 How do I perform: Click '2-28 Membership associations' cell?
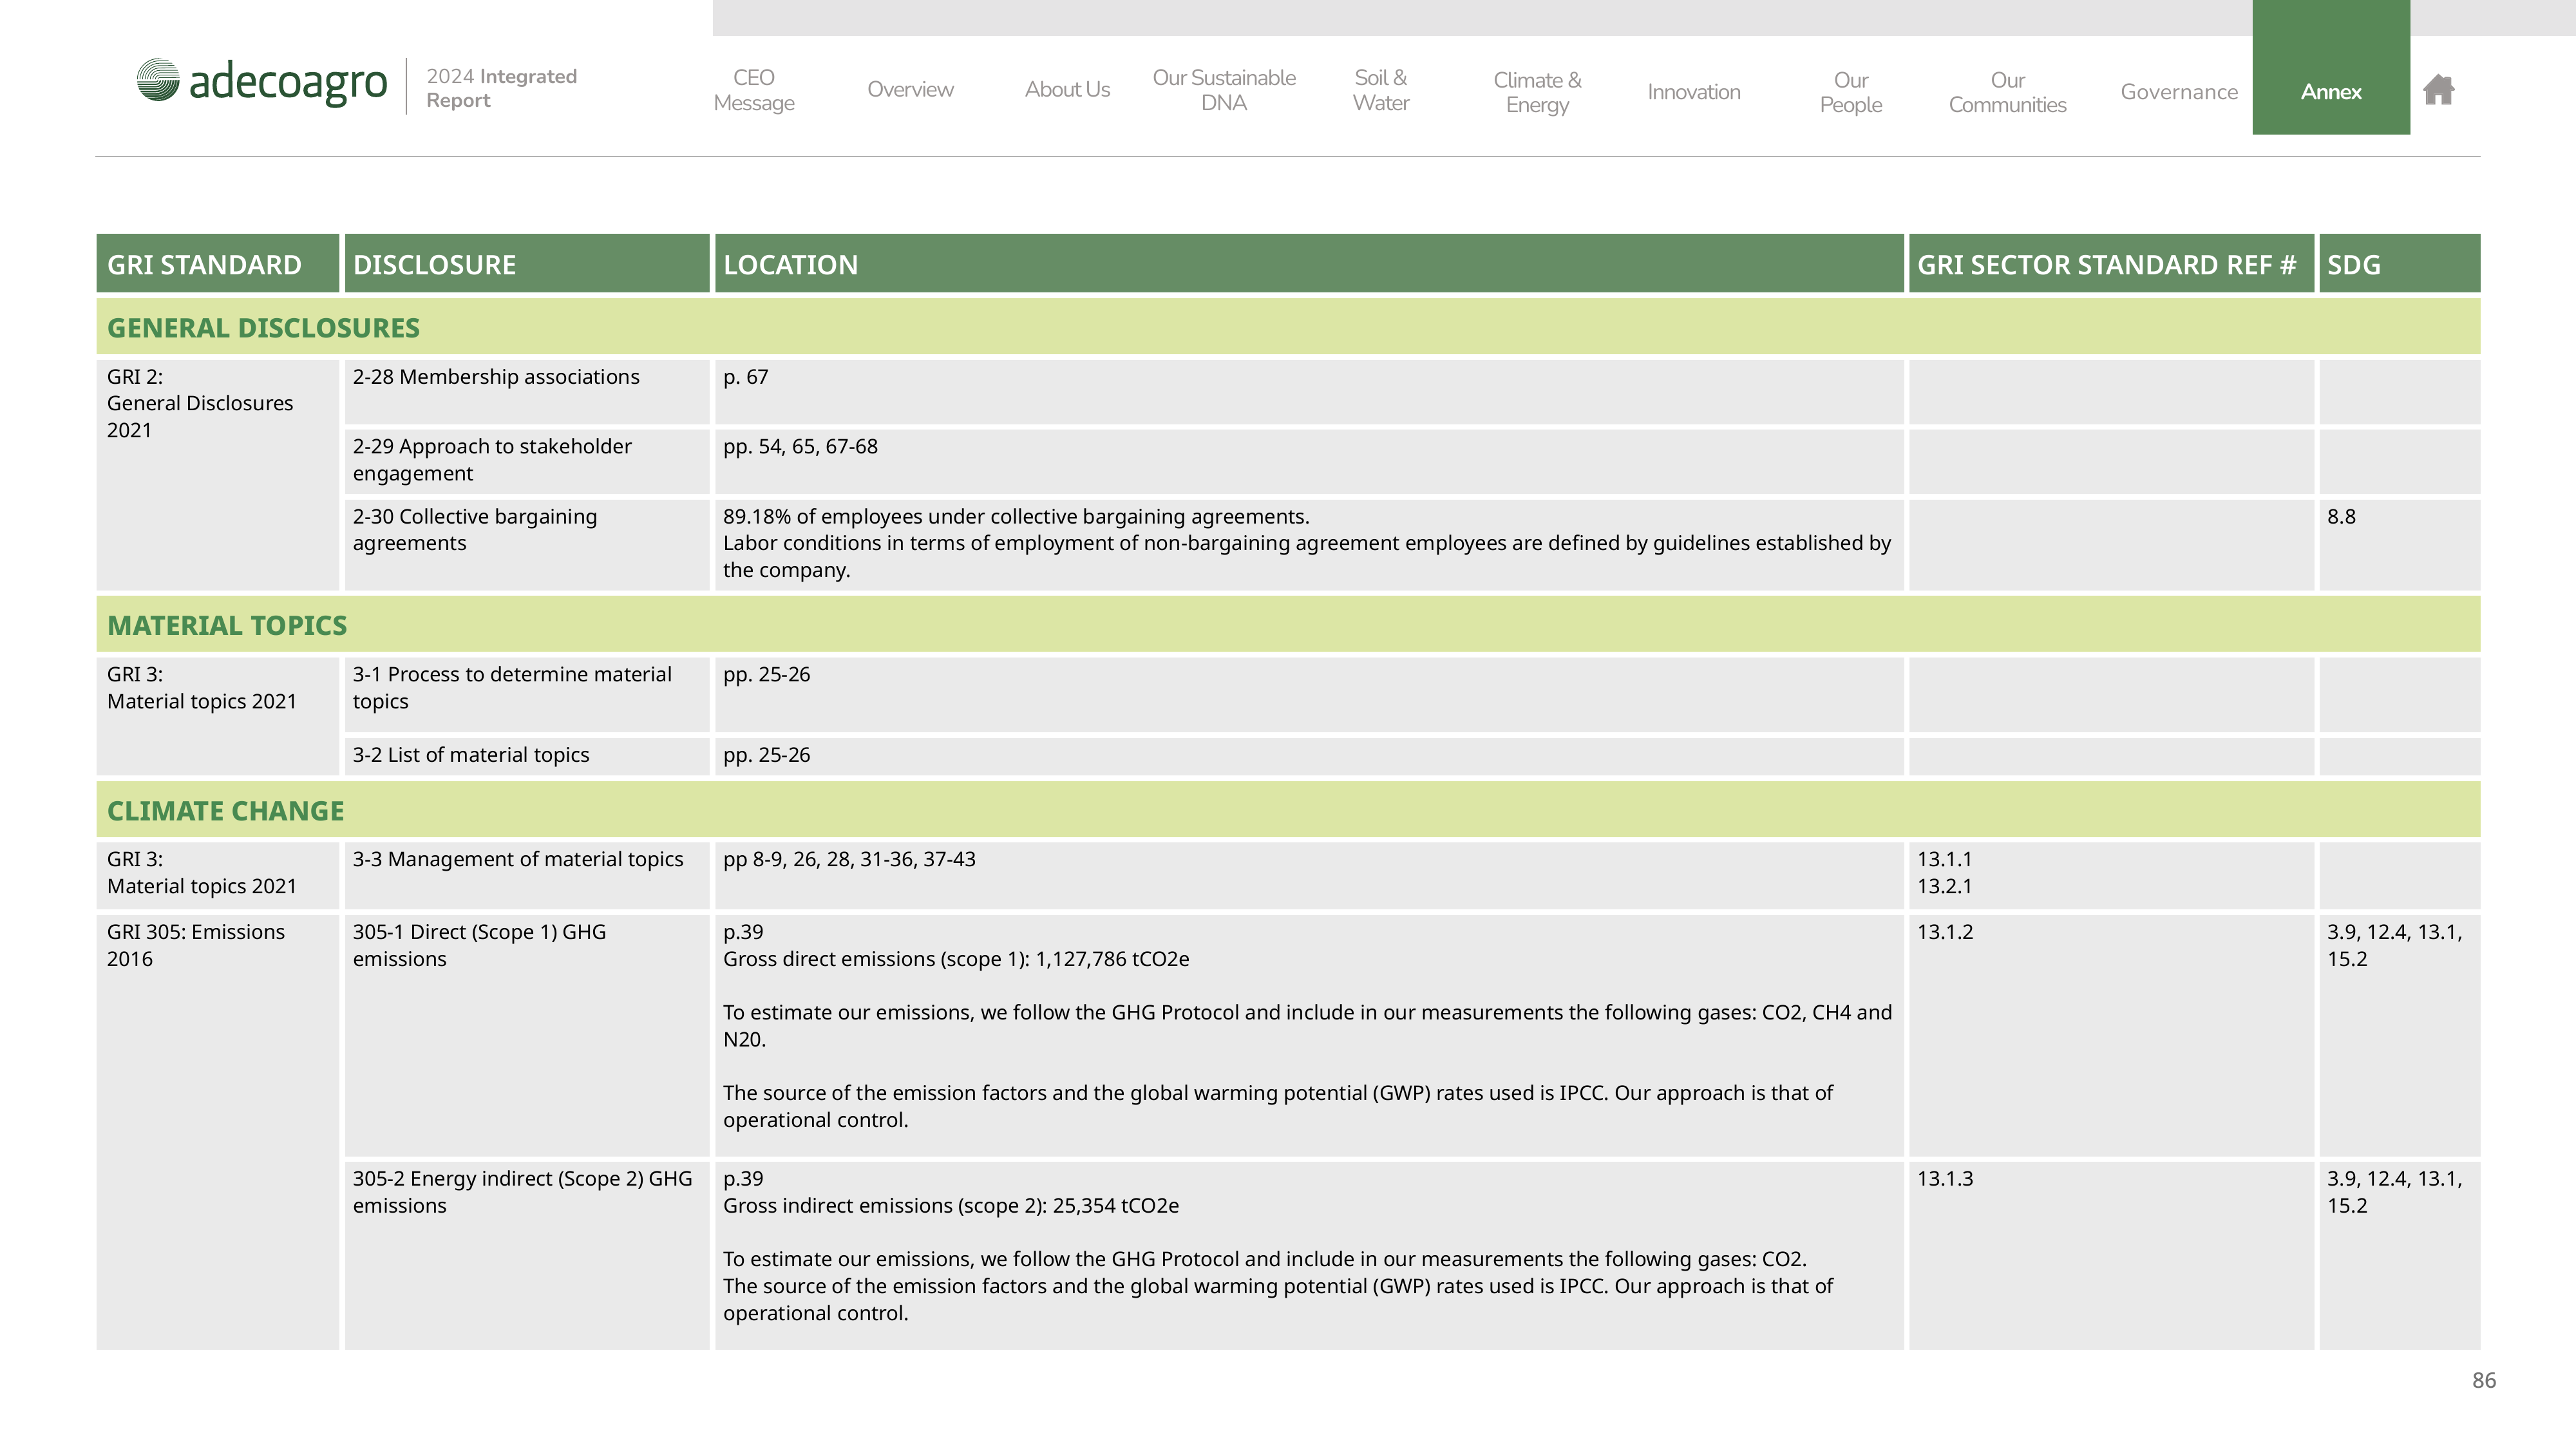(527, 392)
